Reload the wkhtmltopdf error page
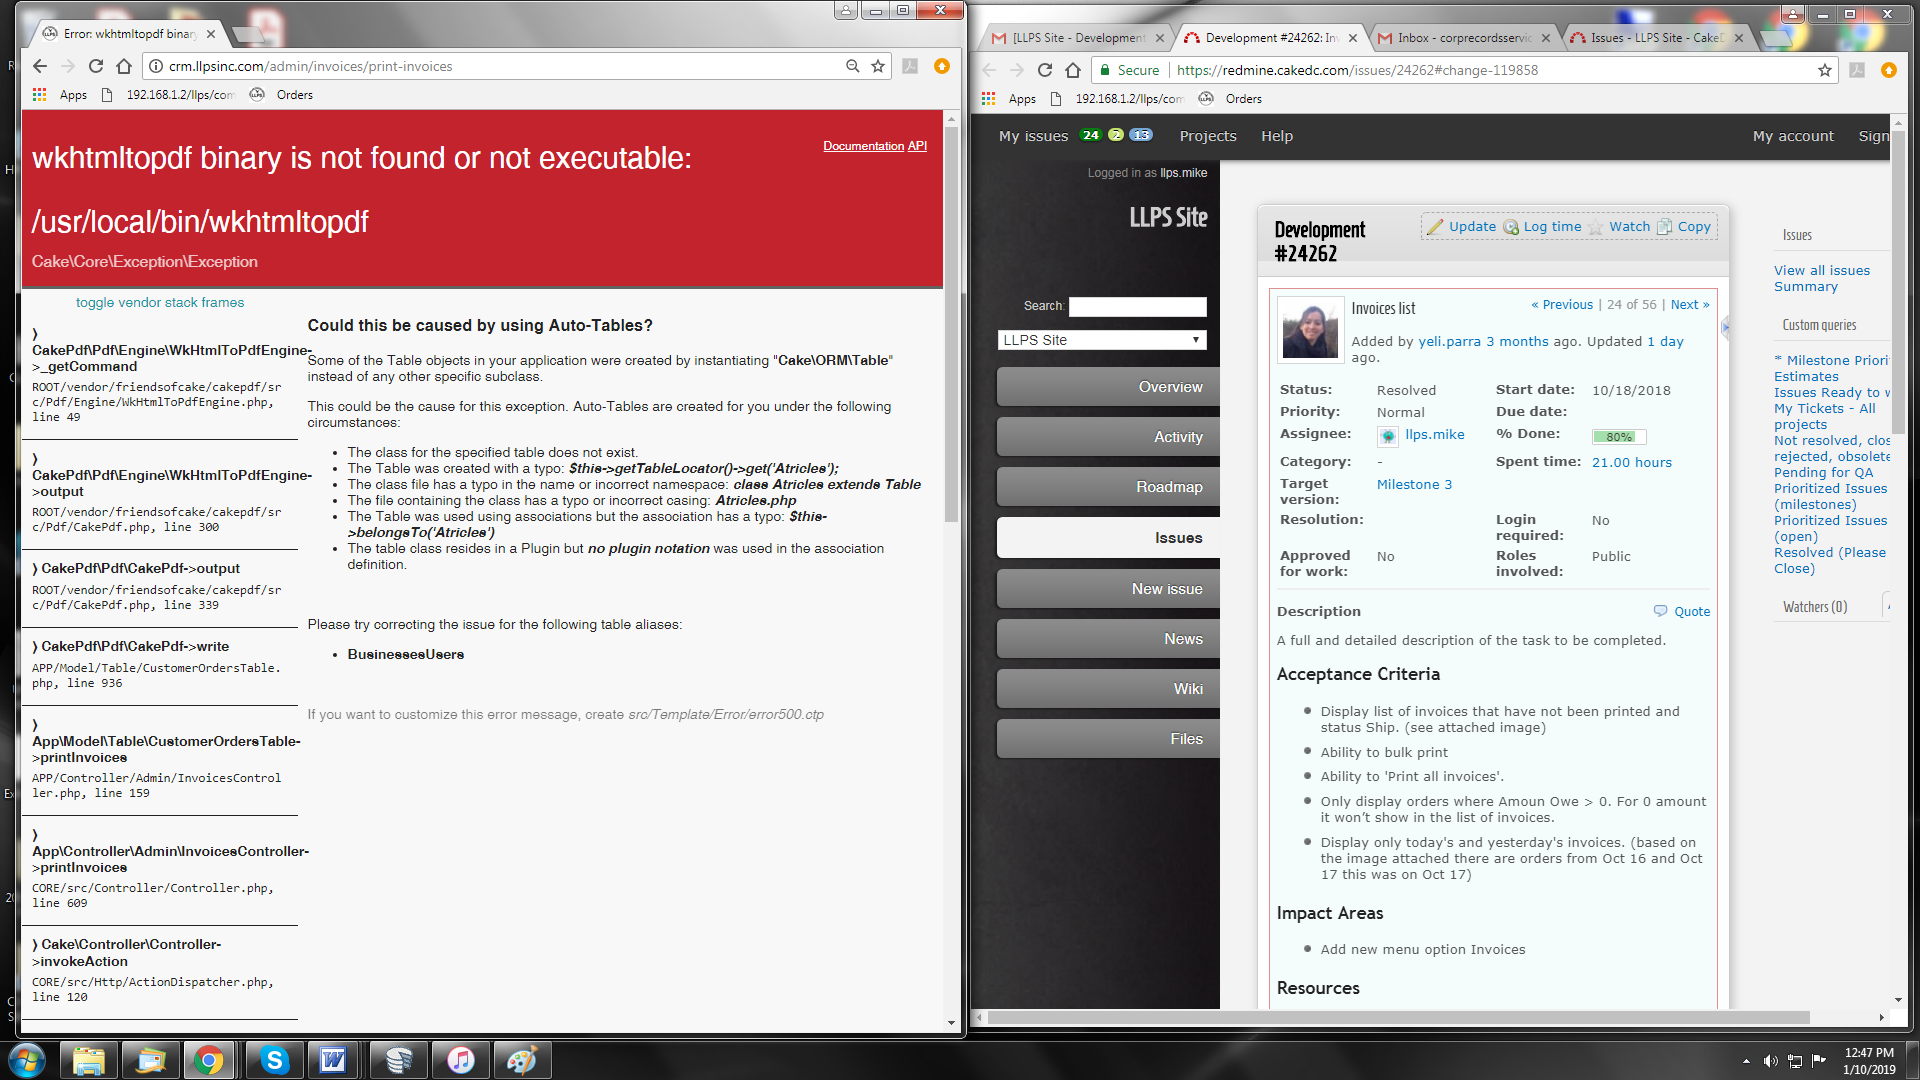 tap(96, 66)
